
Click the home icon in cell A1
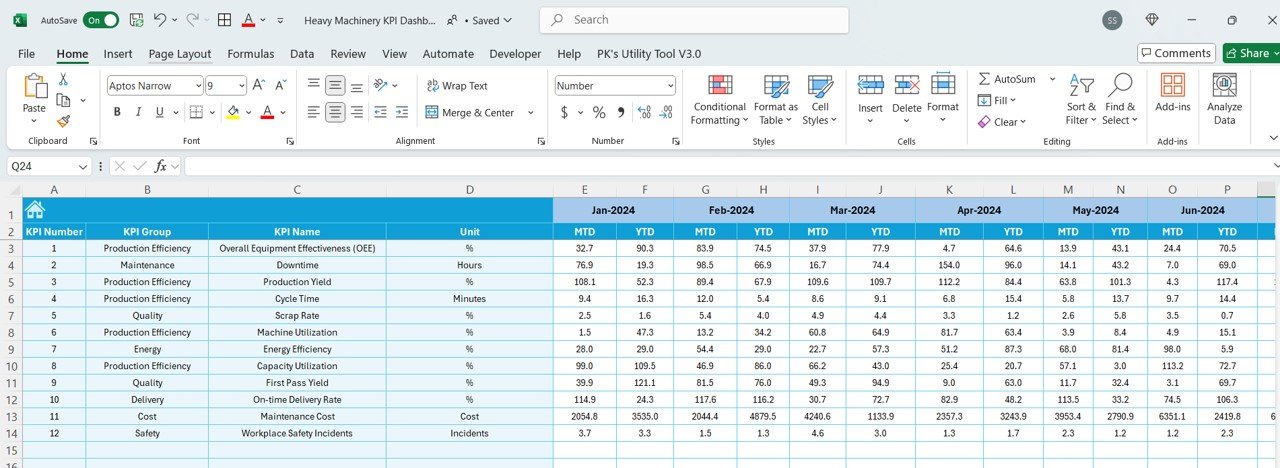[35, 209]
